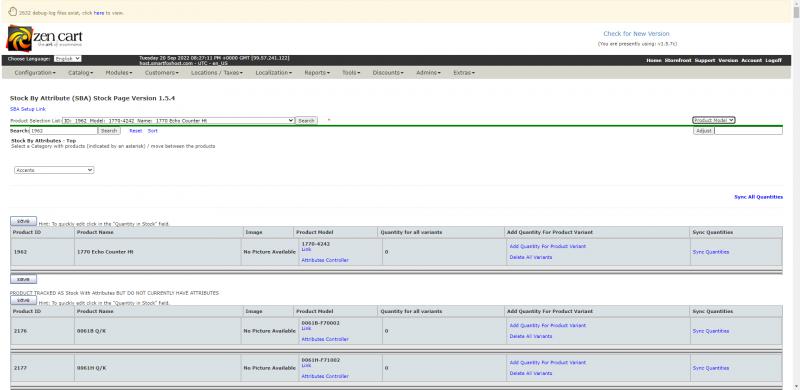Open Attributes Controller for product 2176

[325, 339]
